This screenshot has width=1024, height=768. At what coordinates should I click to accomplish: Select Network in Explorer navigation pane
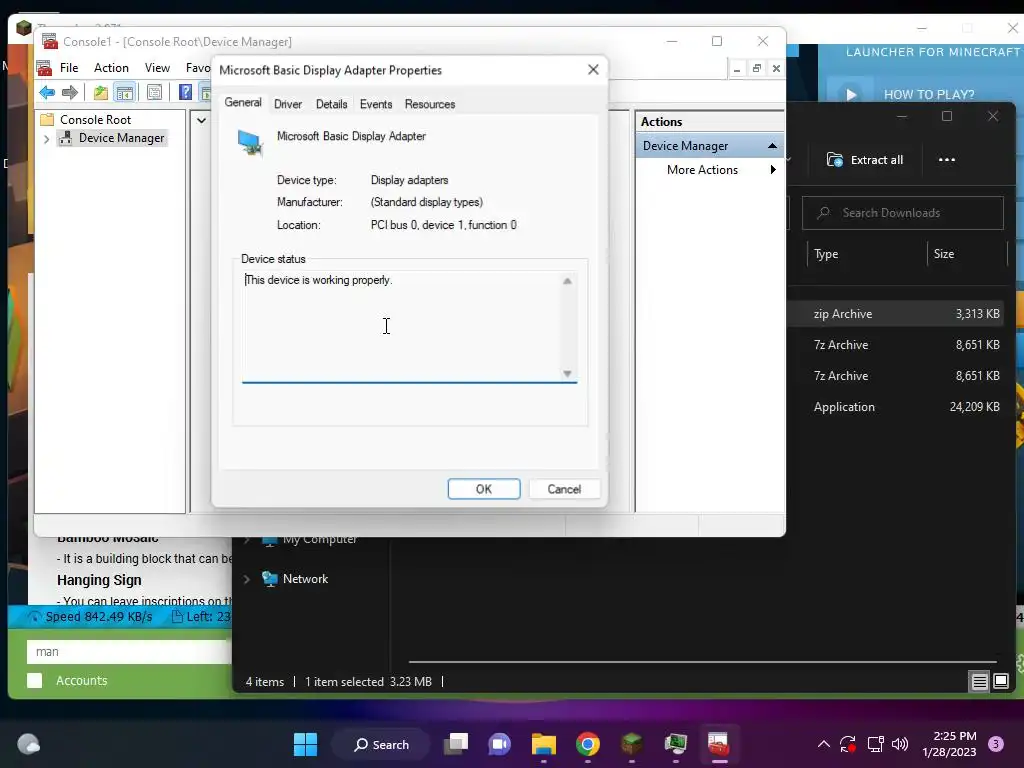click(305, 579)
